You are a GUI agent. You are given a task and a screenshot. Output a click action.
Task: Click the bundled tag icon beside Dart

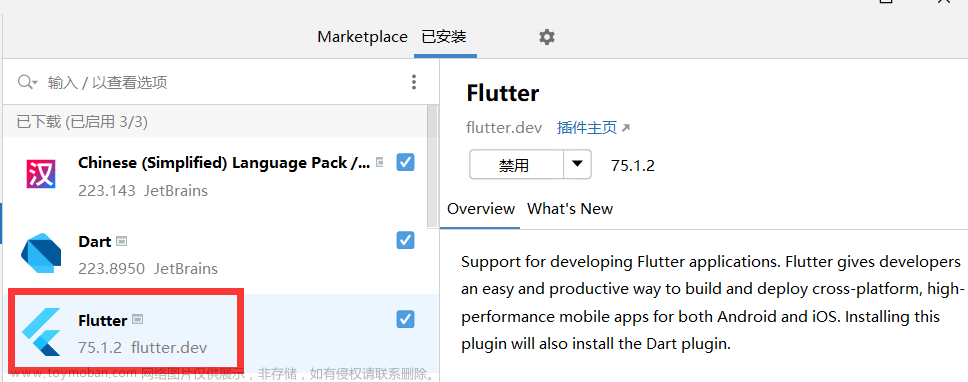122,241
